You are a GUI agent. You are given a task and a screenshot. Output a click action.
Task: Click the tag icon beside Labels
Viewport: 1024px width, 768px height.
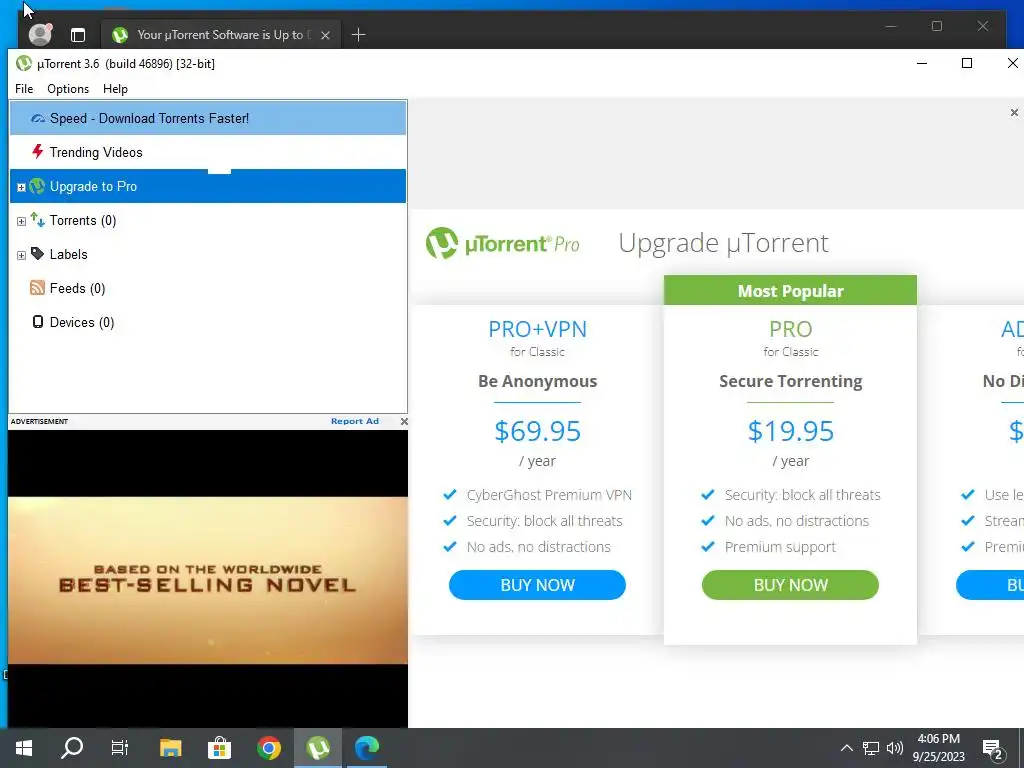pos(38,253)
